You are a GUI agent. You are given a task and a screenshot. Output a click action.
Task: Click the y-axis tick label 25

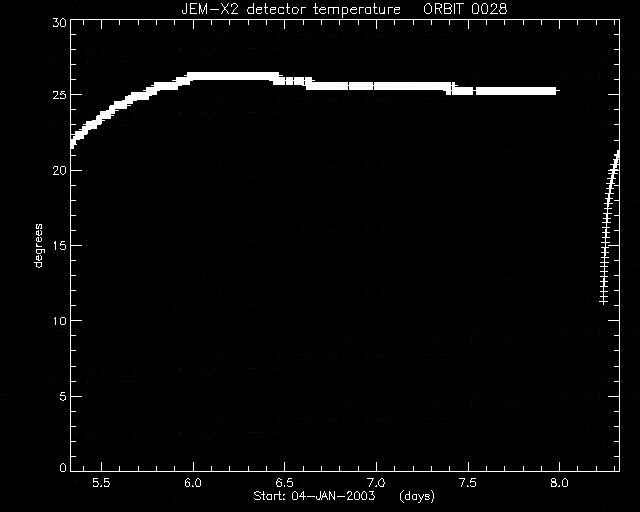59,95
